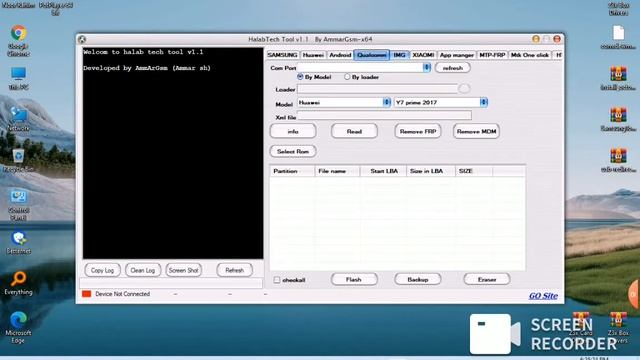Go to the App manger tab

click(x=457, y=55)
